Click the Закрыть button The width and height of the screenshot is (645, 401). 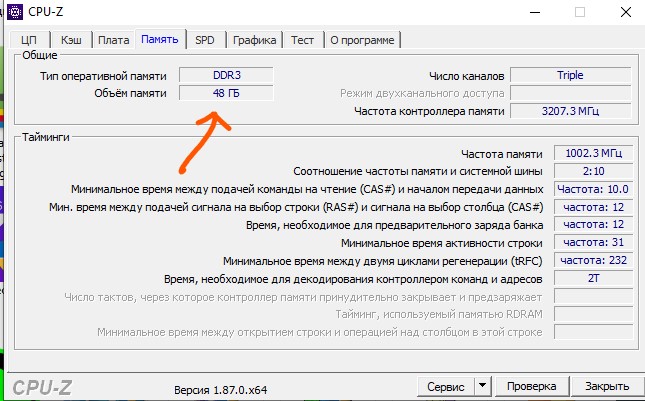click(607, 387)
